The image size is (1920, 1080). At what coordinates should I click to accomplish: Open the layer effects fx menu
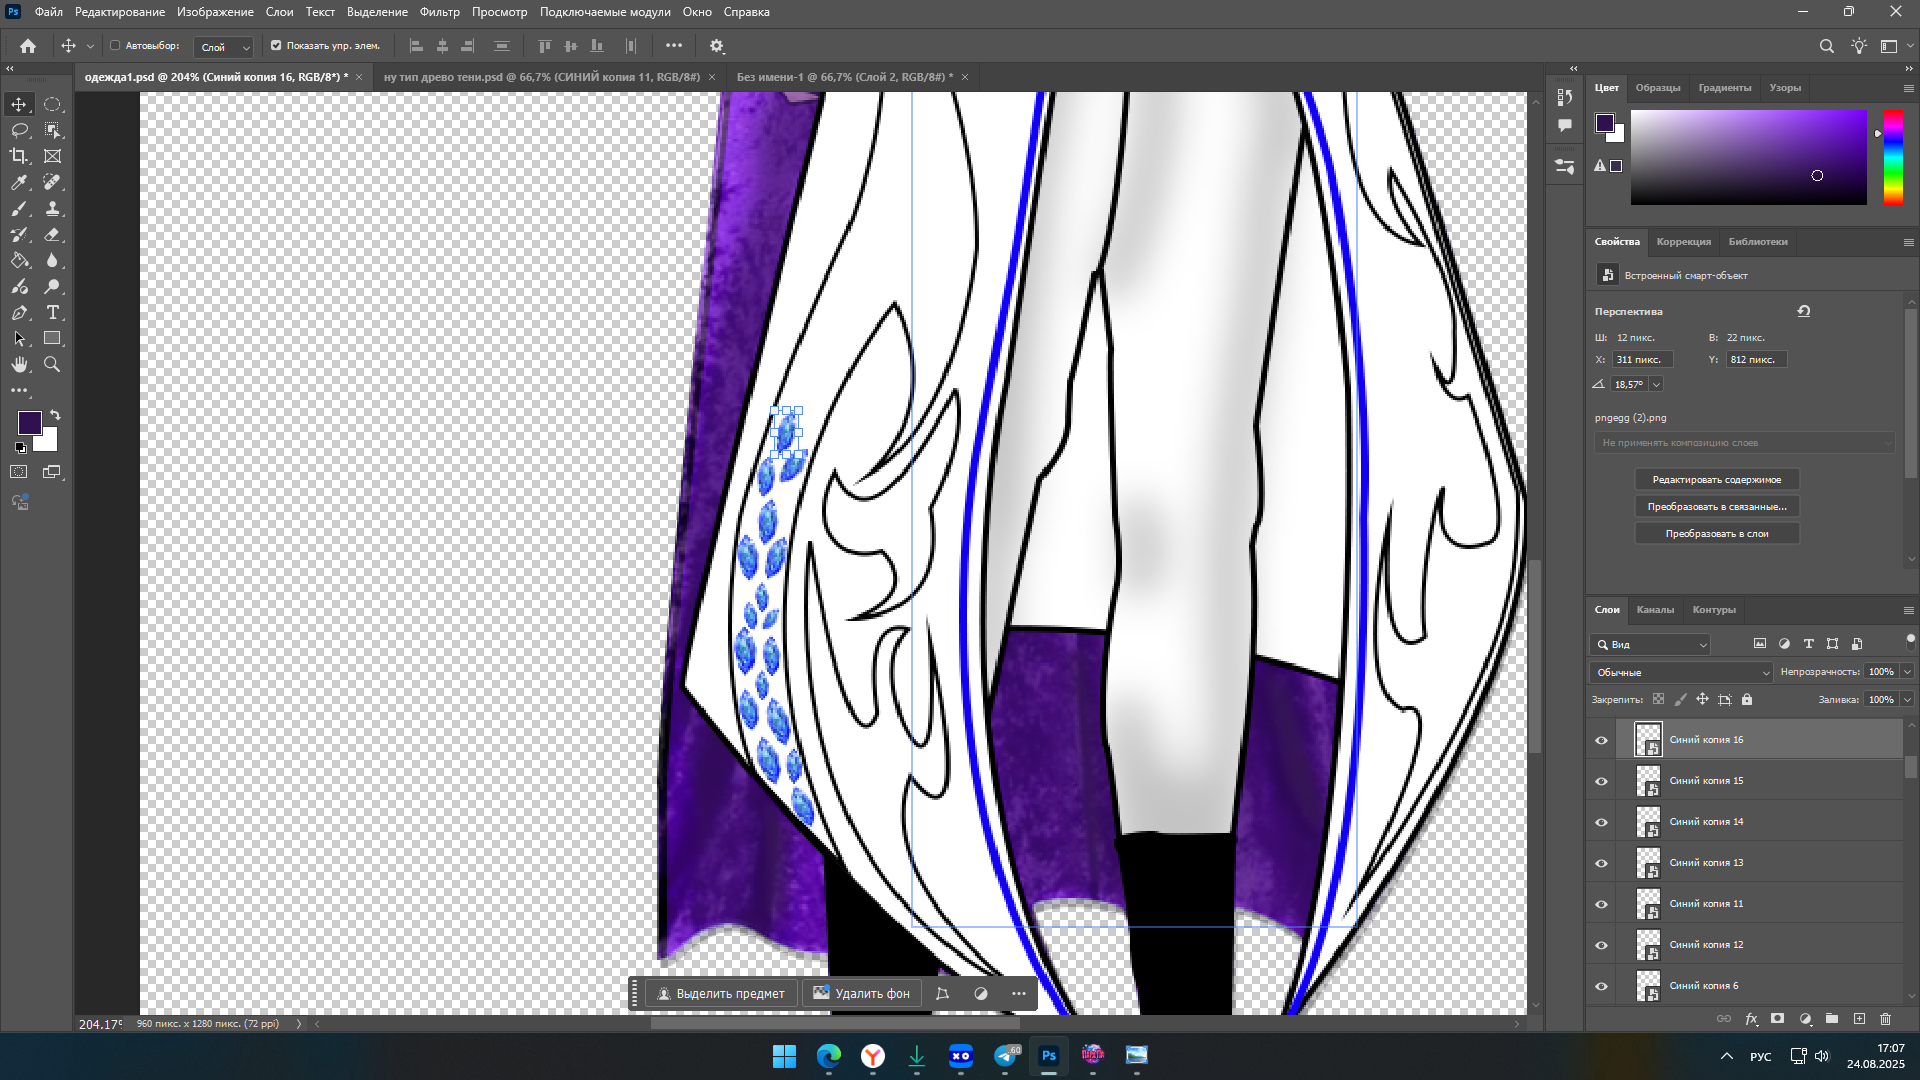(x=1751, y=1019)
